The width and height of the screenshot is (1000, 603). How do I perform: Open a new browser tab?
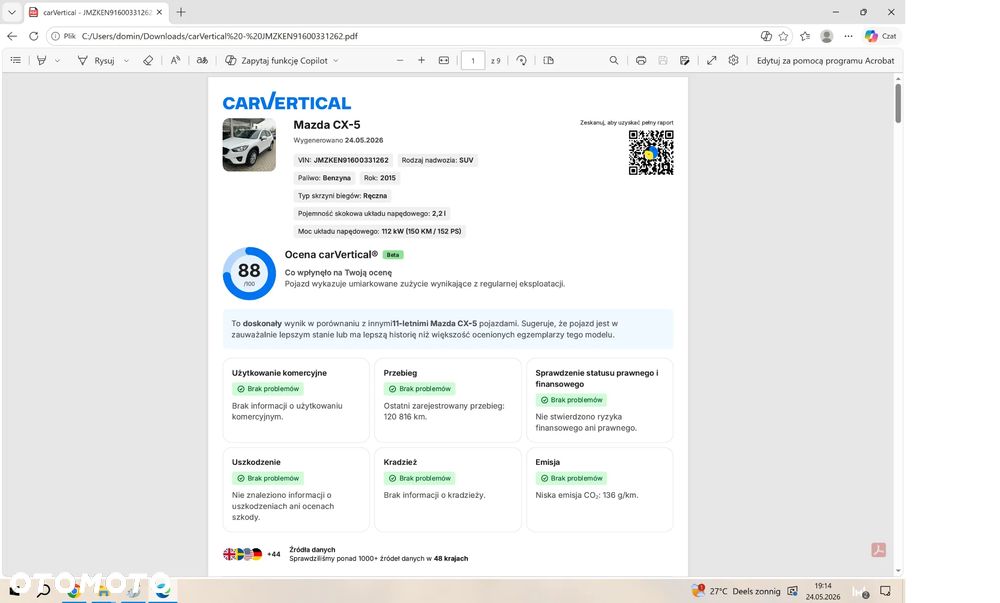pyautogui.click(x=181, y=12)
